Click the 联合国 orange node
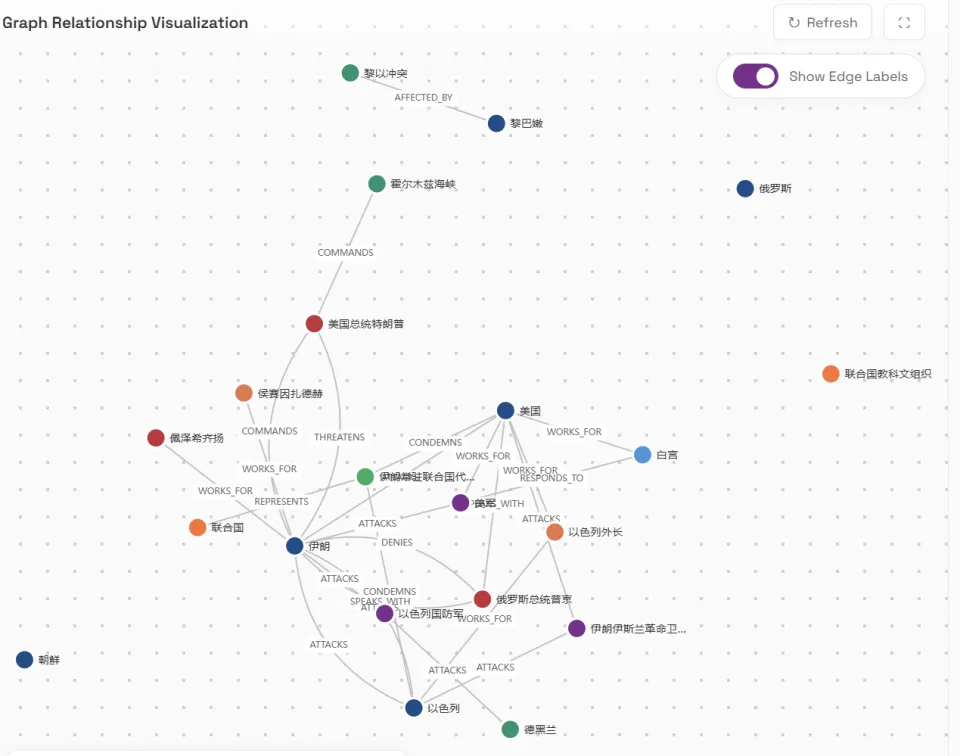This screenshot has height=756, width=960. (x=198, y=527)
